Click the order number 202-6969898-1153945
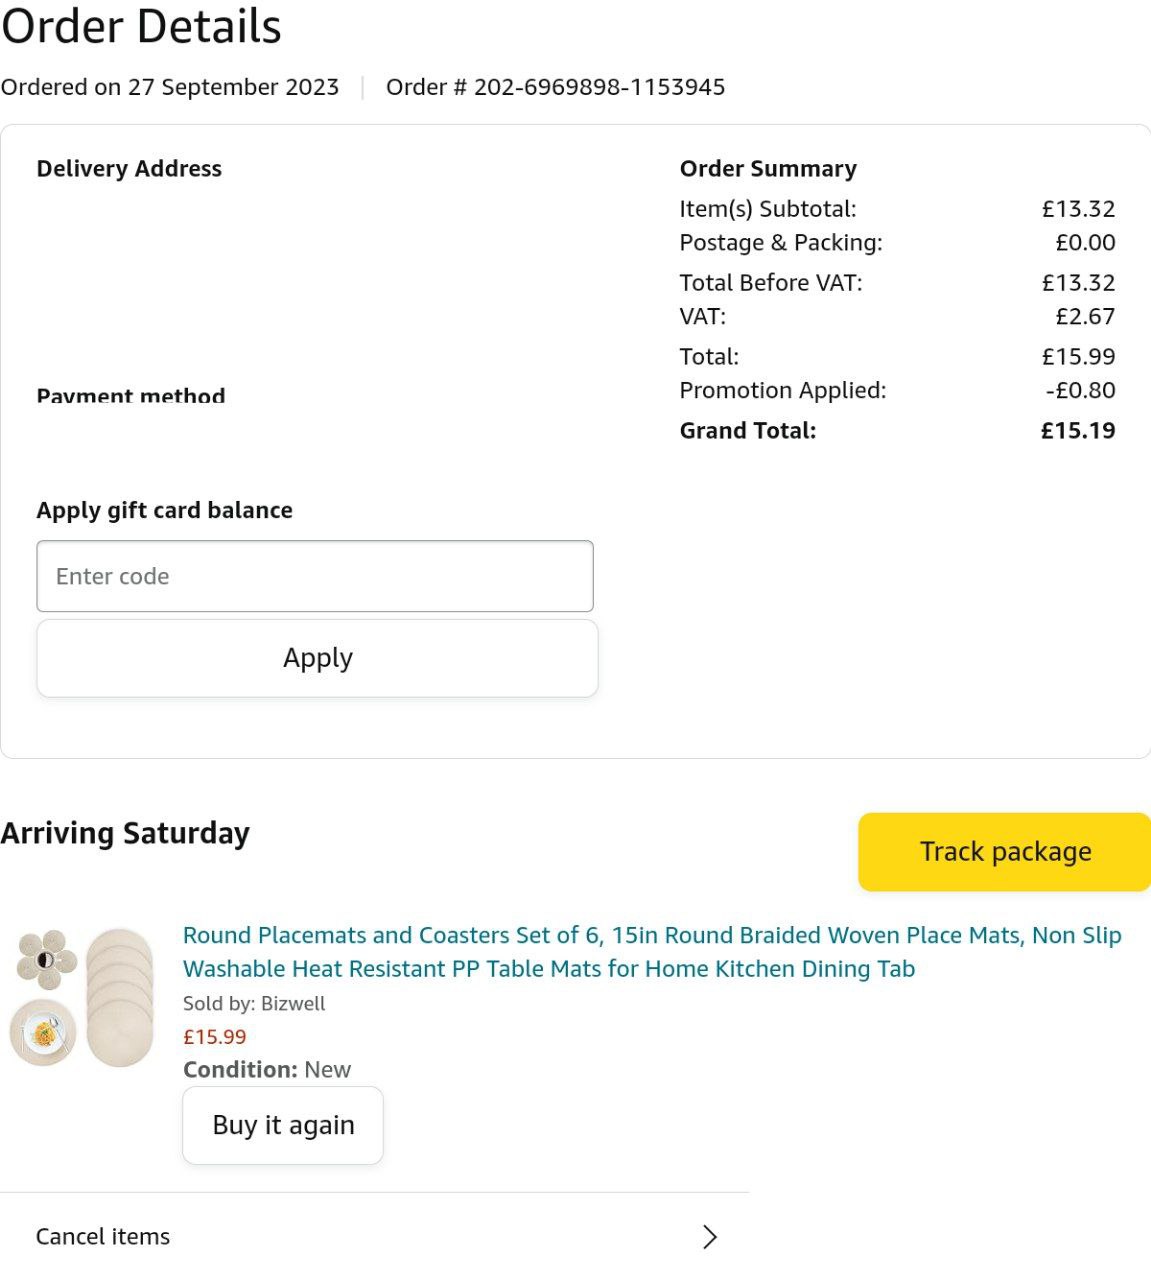This screenshot has height=1280, width=1151. click(599, 87)
